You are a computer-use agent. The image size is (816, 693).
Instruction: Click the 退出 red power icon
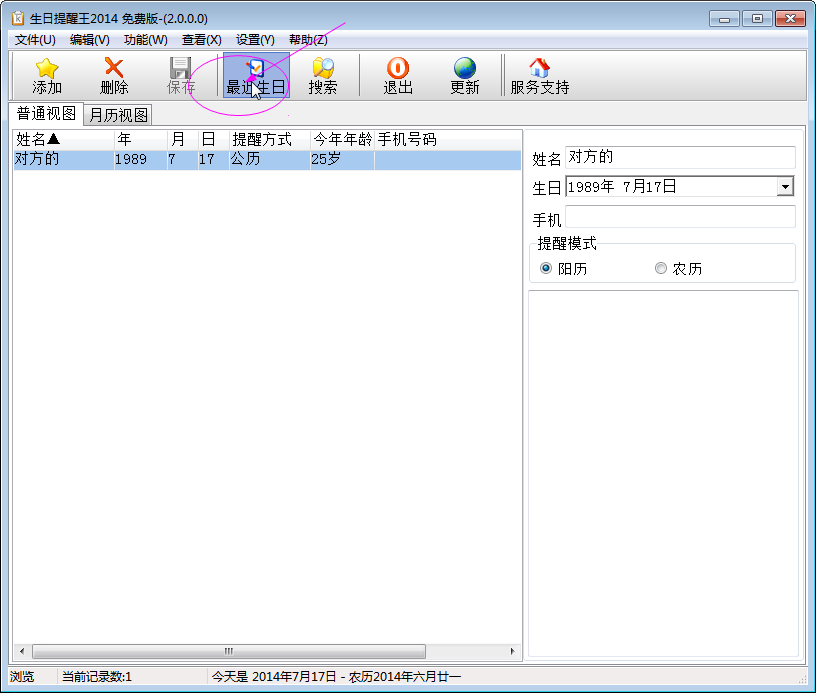[x=398, y=68]
